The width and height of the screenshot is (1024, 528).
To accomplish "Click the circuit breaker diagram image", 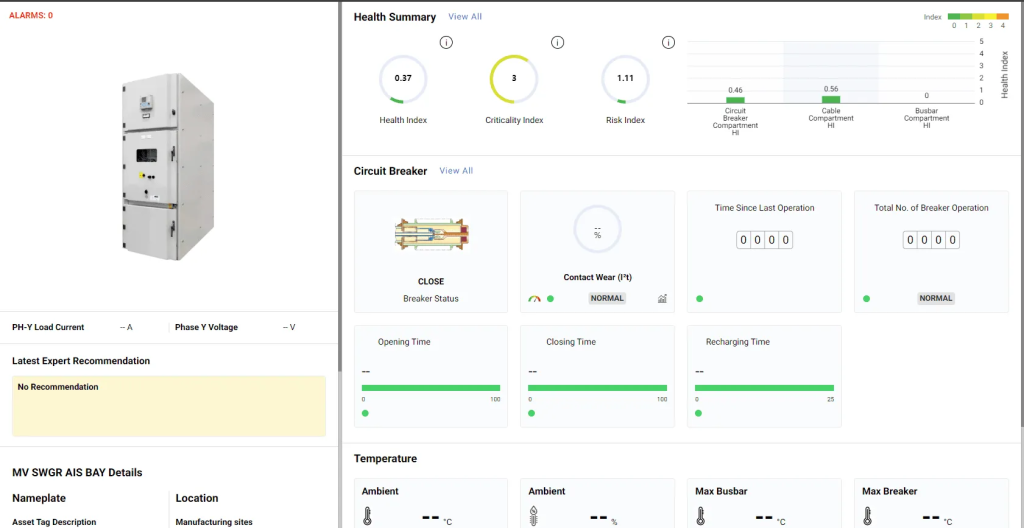I will (x=431, y=234).
